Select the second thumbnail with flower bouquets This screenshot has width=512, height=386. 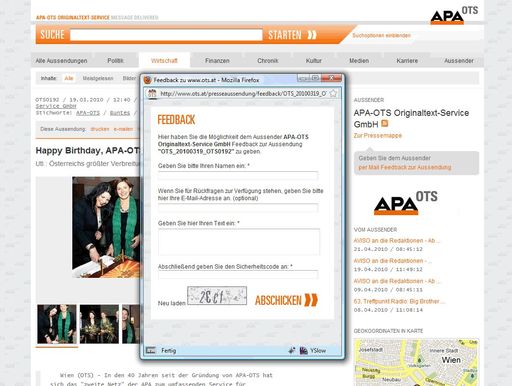[99, 324]
